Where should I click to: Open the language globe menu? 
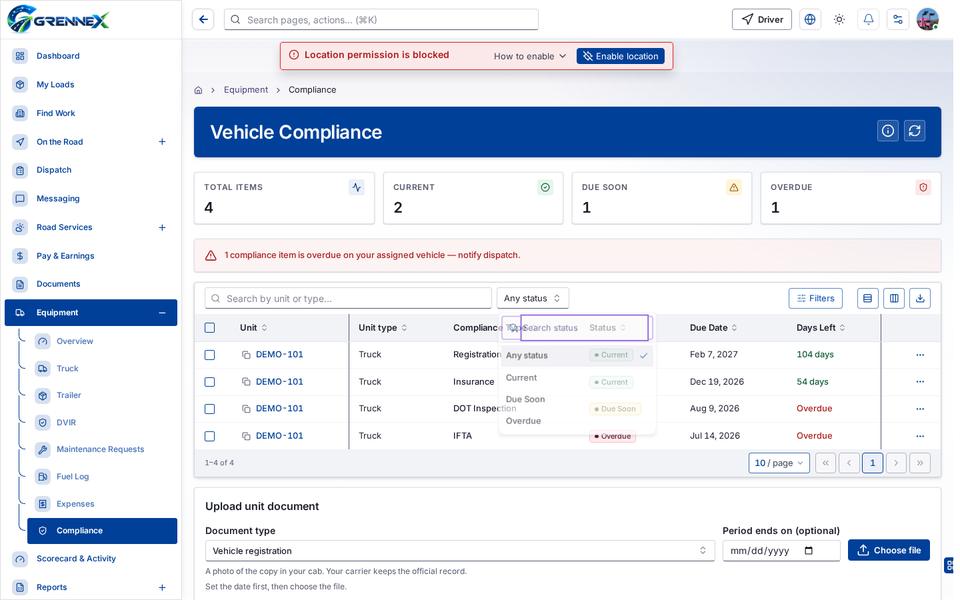[810, 20]
